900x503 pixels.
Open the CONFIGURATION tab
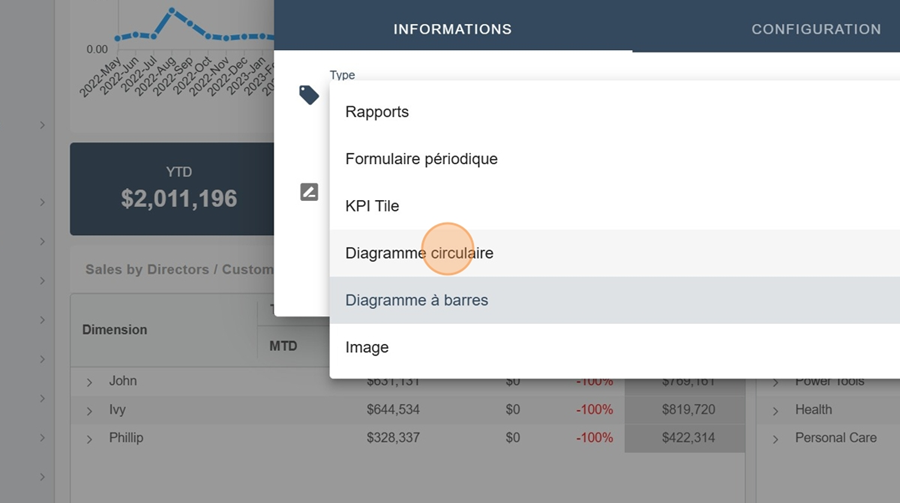(x=816, y=29)
